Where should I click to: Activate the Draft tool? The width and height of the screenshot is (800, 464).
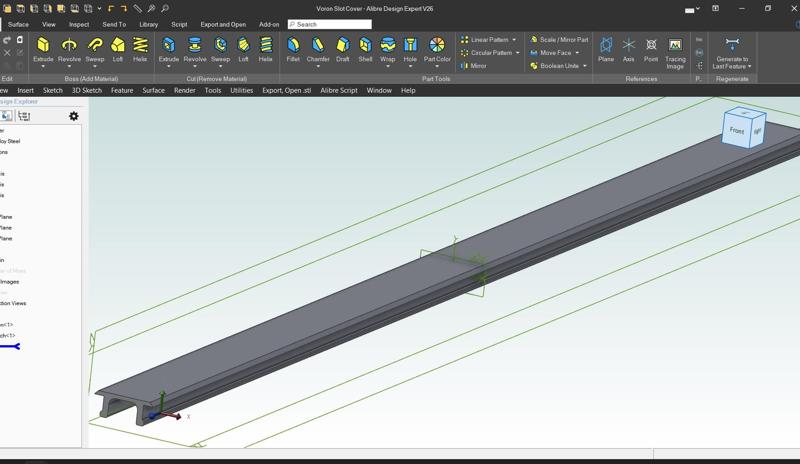click(343, 49)
